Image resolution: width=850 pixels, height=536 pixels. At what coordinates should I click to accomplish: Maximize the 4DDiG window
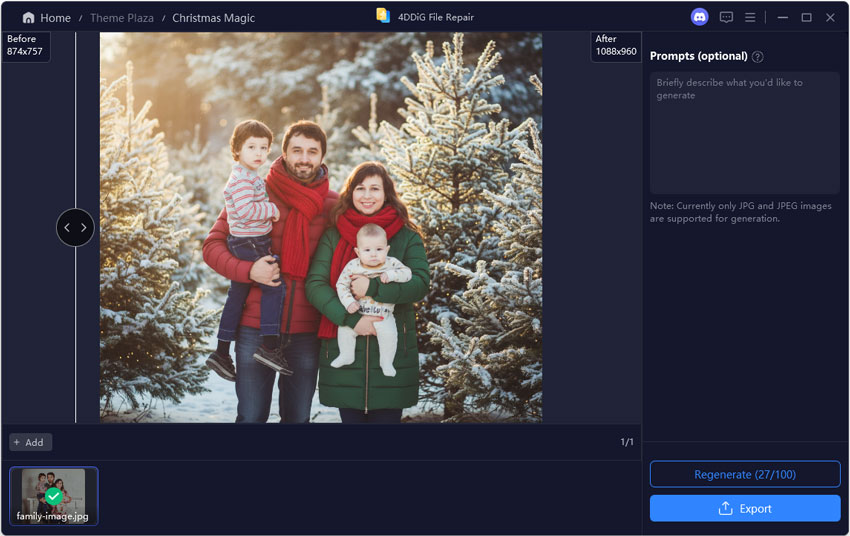click(x=806, y=17)
